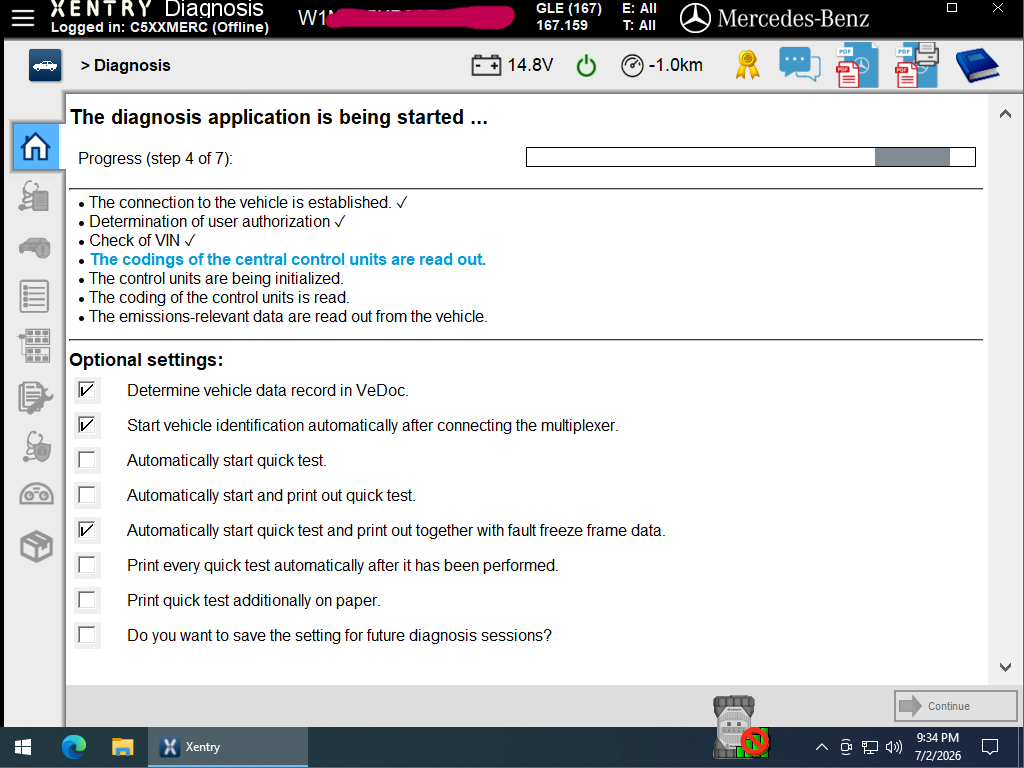Click the scroll down arrow
This screenshot has width=1024, height=768.
click(x=1005, y=667)
